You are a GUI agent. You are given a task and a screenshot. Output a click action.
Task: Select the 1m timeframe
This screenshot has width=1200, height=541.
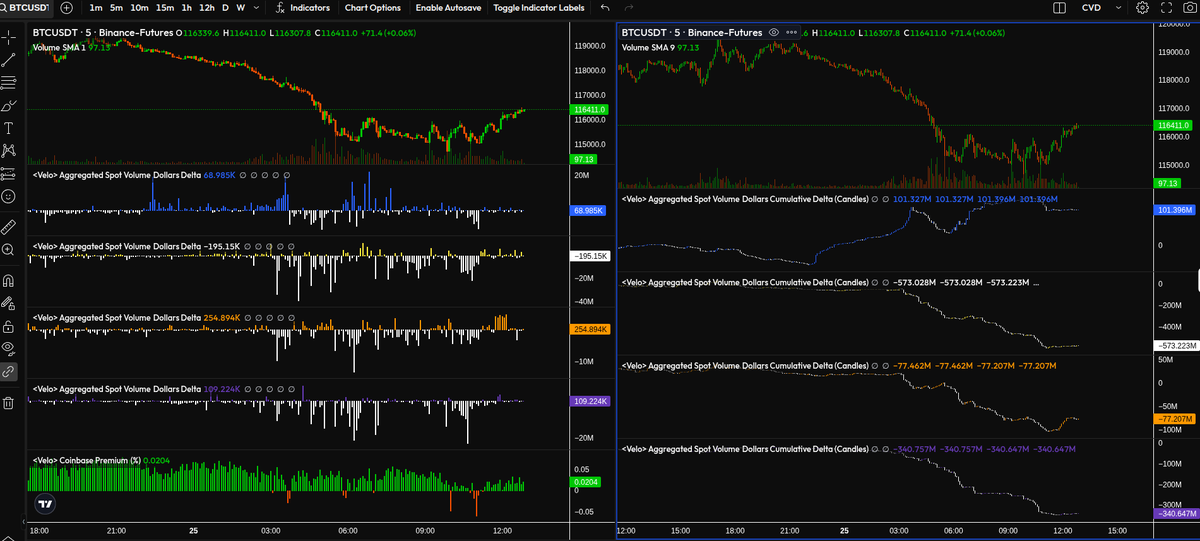coord(95,7)
